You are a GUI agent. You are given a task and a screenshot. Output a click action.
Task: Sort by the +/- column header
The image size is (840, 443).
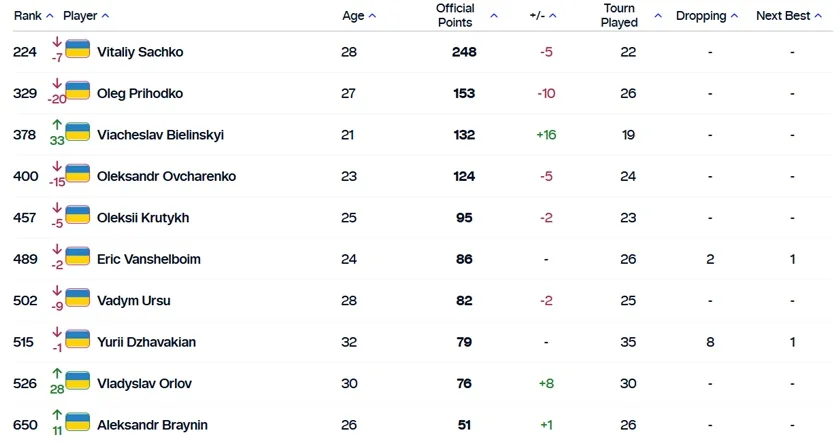point(543,16)
